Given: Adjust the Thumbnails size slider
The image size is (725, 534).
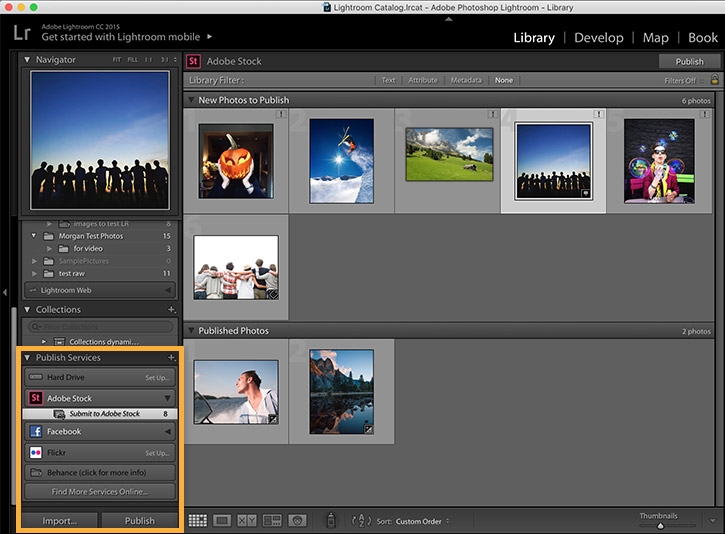Looking at the screenshot, I should click(x=660, y=525).
